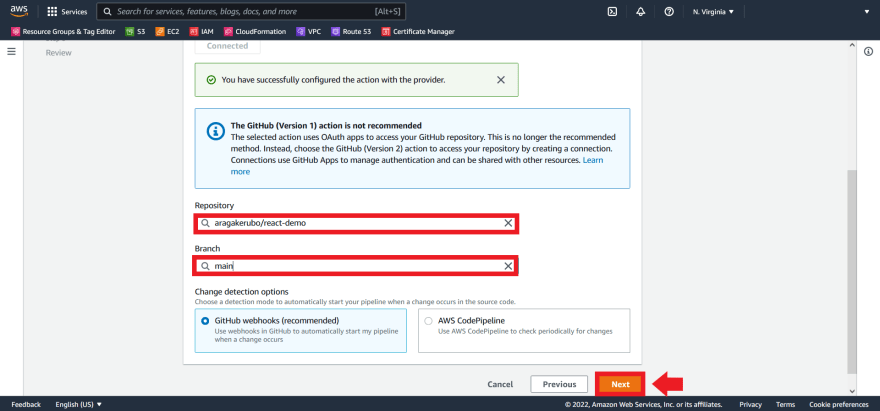The width and height of the screenshot is (880, 411).
Task: Click the Connected button
Action: click(x=227, y=46)
